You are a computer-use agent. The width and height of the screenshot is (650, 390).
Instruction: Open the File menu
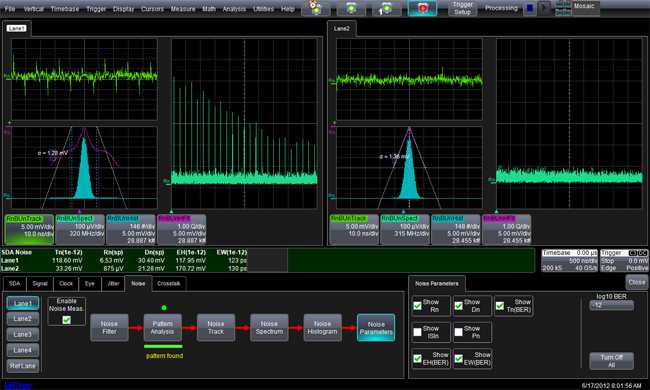10,9
